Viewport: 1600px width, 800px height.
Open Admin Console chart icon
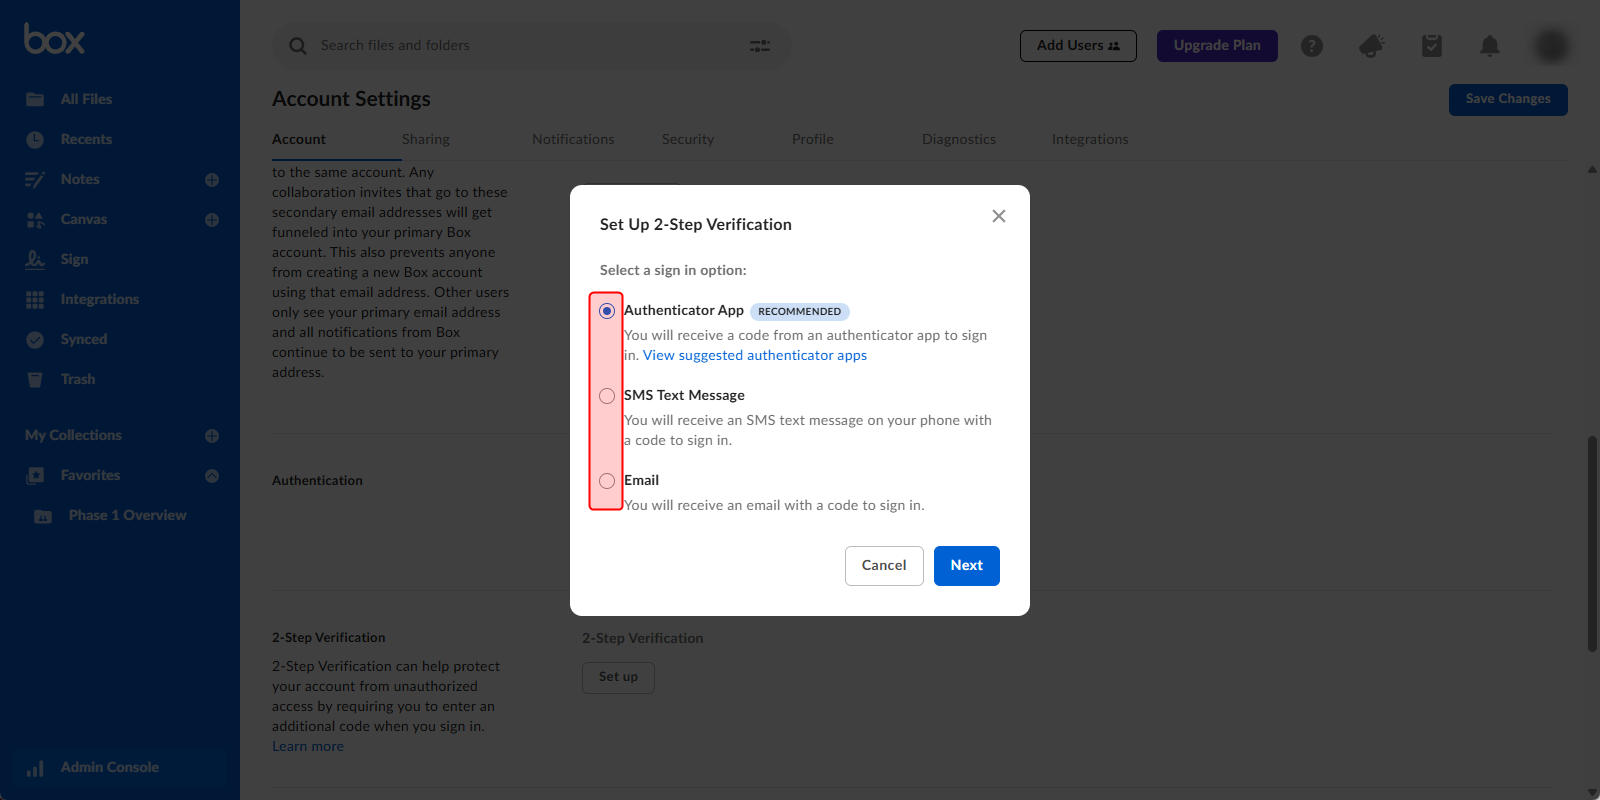[x=35, y=768]
